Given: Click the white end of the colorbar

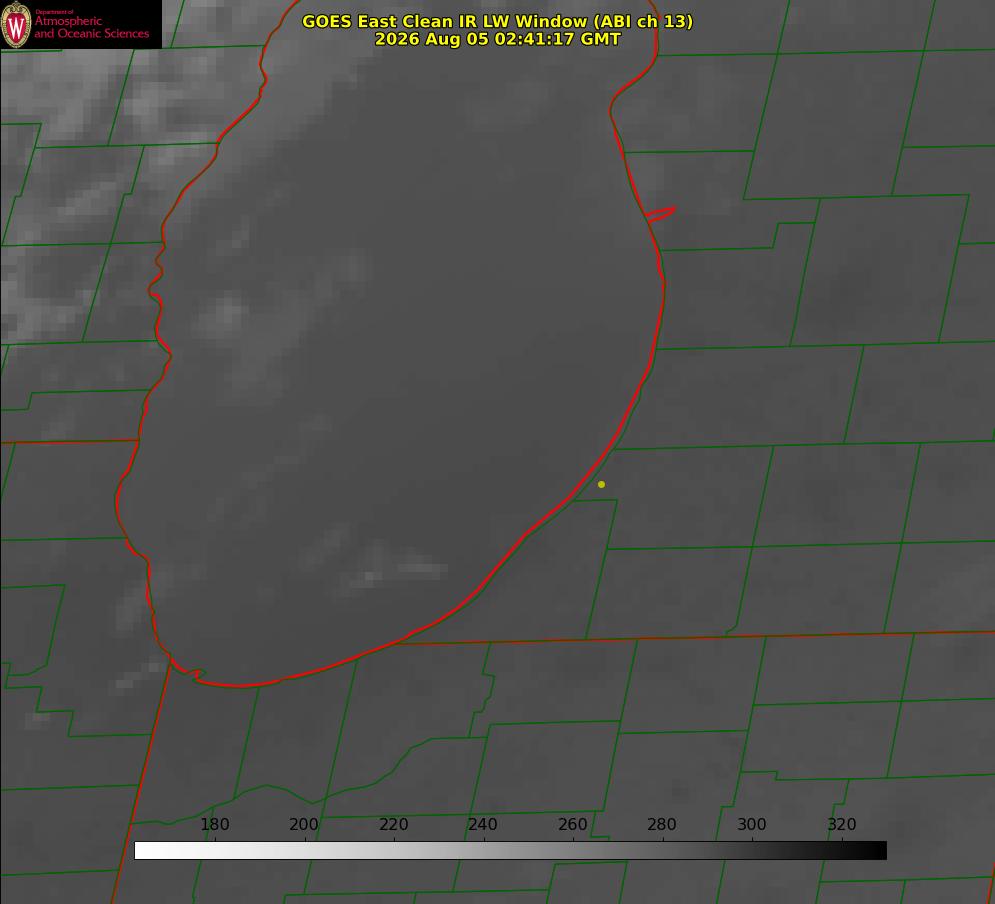Looking at the screenshot, I should pyautogui.click(x=143, y=851).
